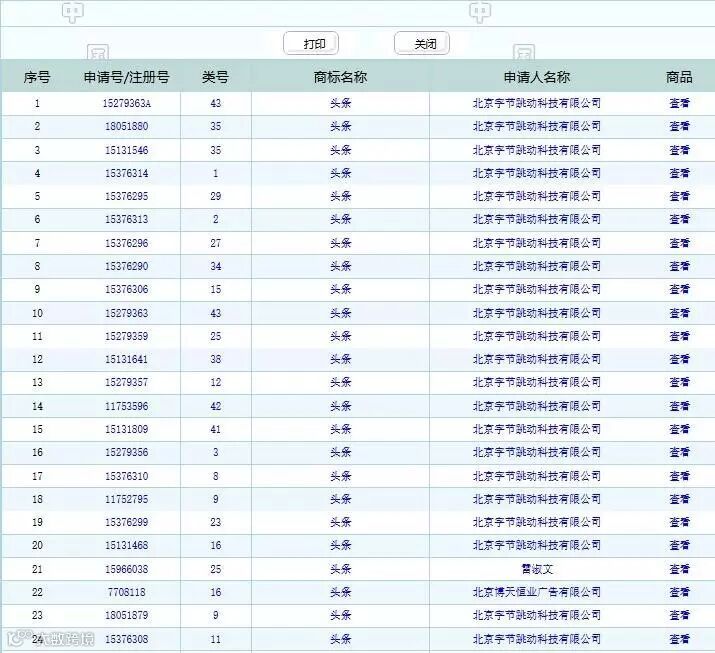Image resolution: width=715 pixels, height=653 pixels.
Task: Click application number 15376310
Action: 127,476
